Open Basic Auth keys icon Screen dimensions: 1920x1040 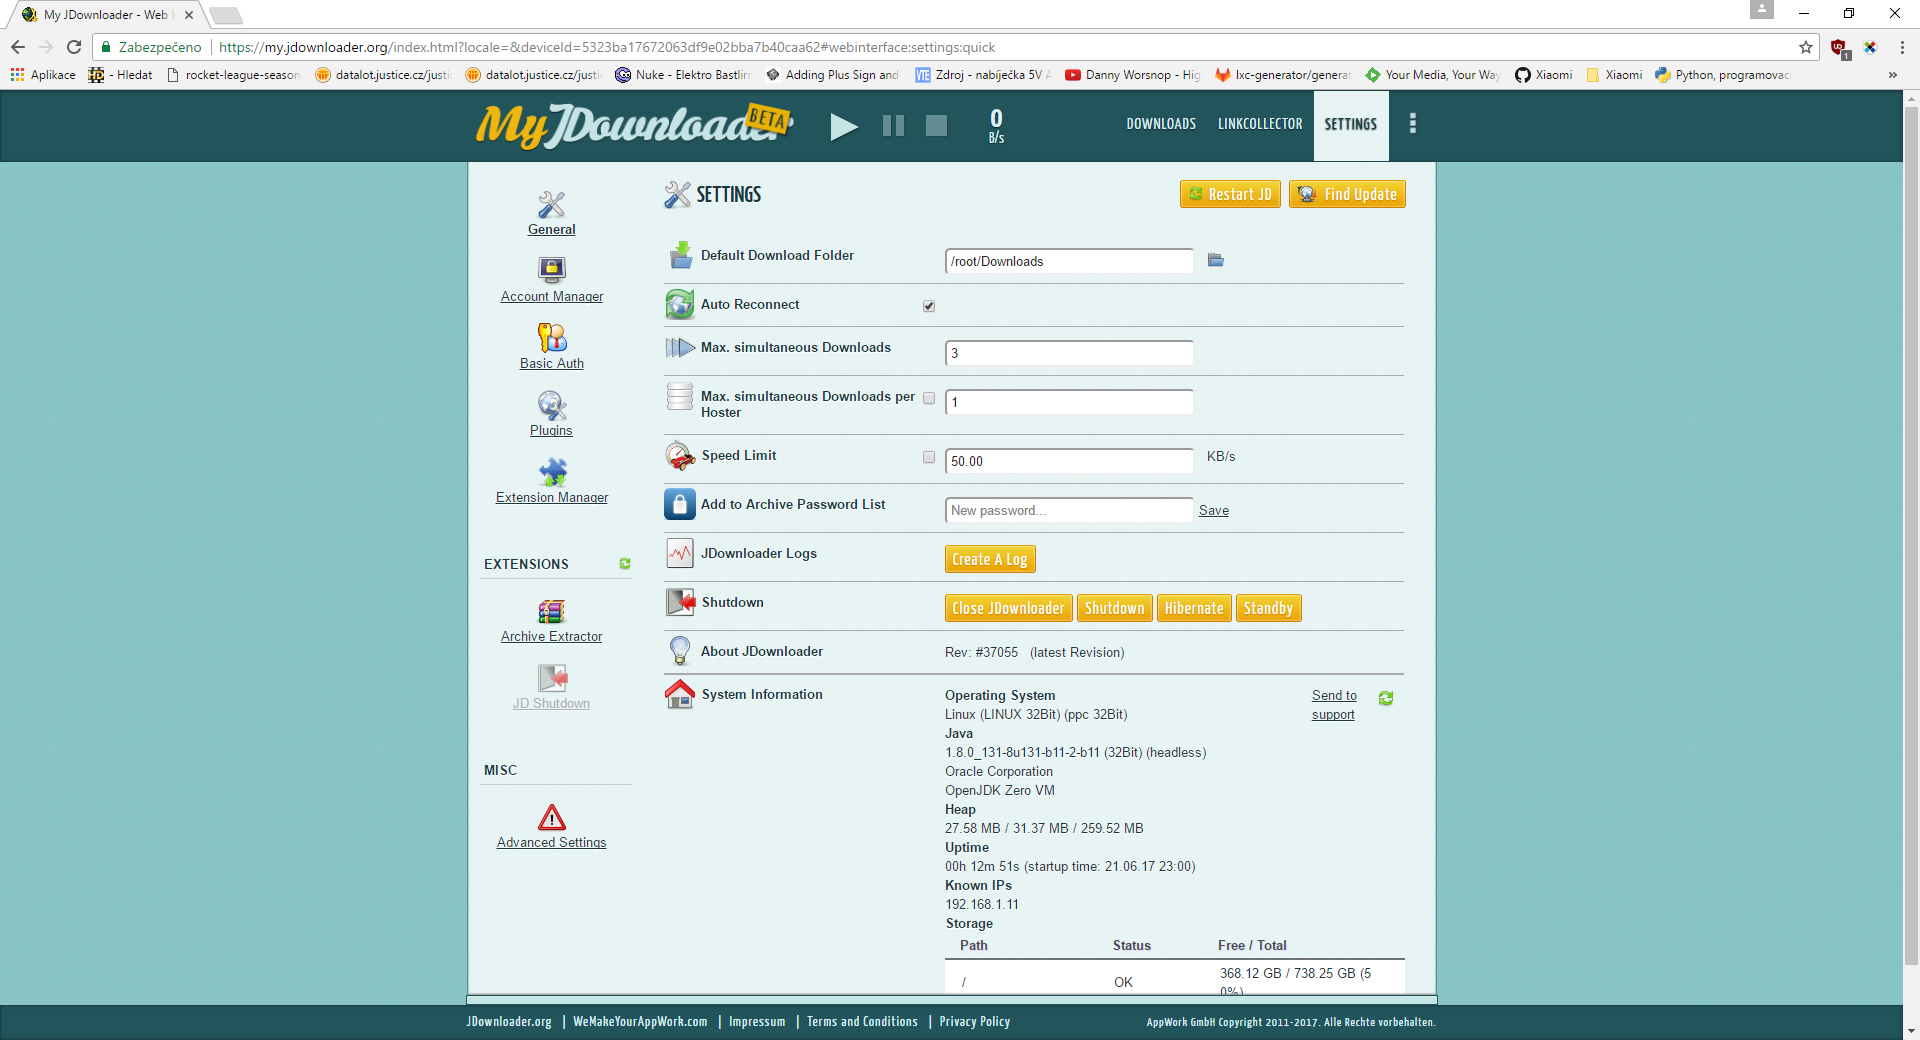click(551, 337)
